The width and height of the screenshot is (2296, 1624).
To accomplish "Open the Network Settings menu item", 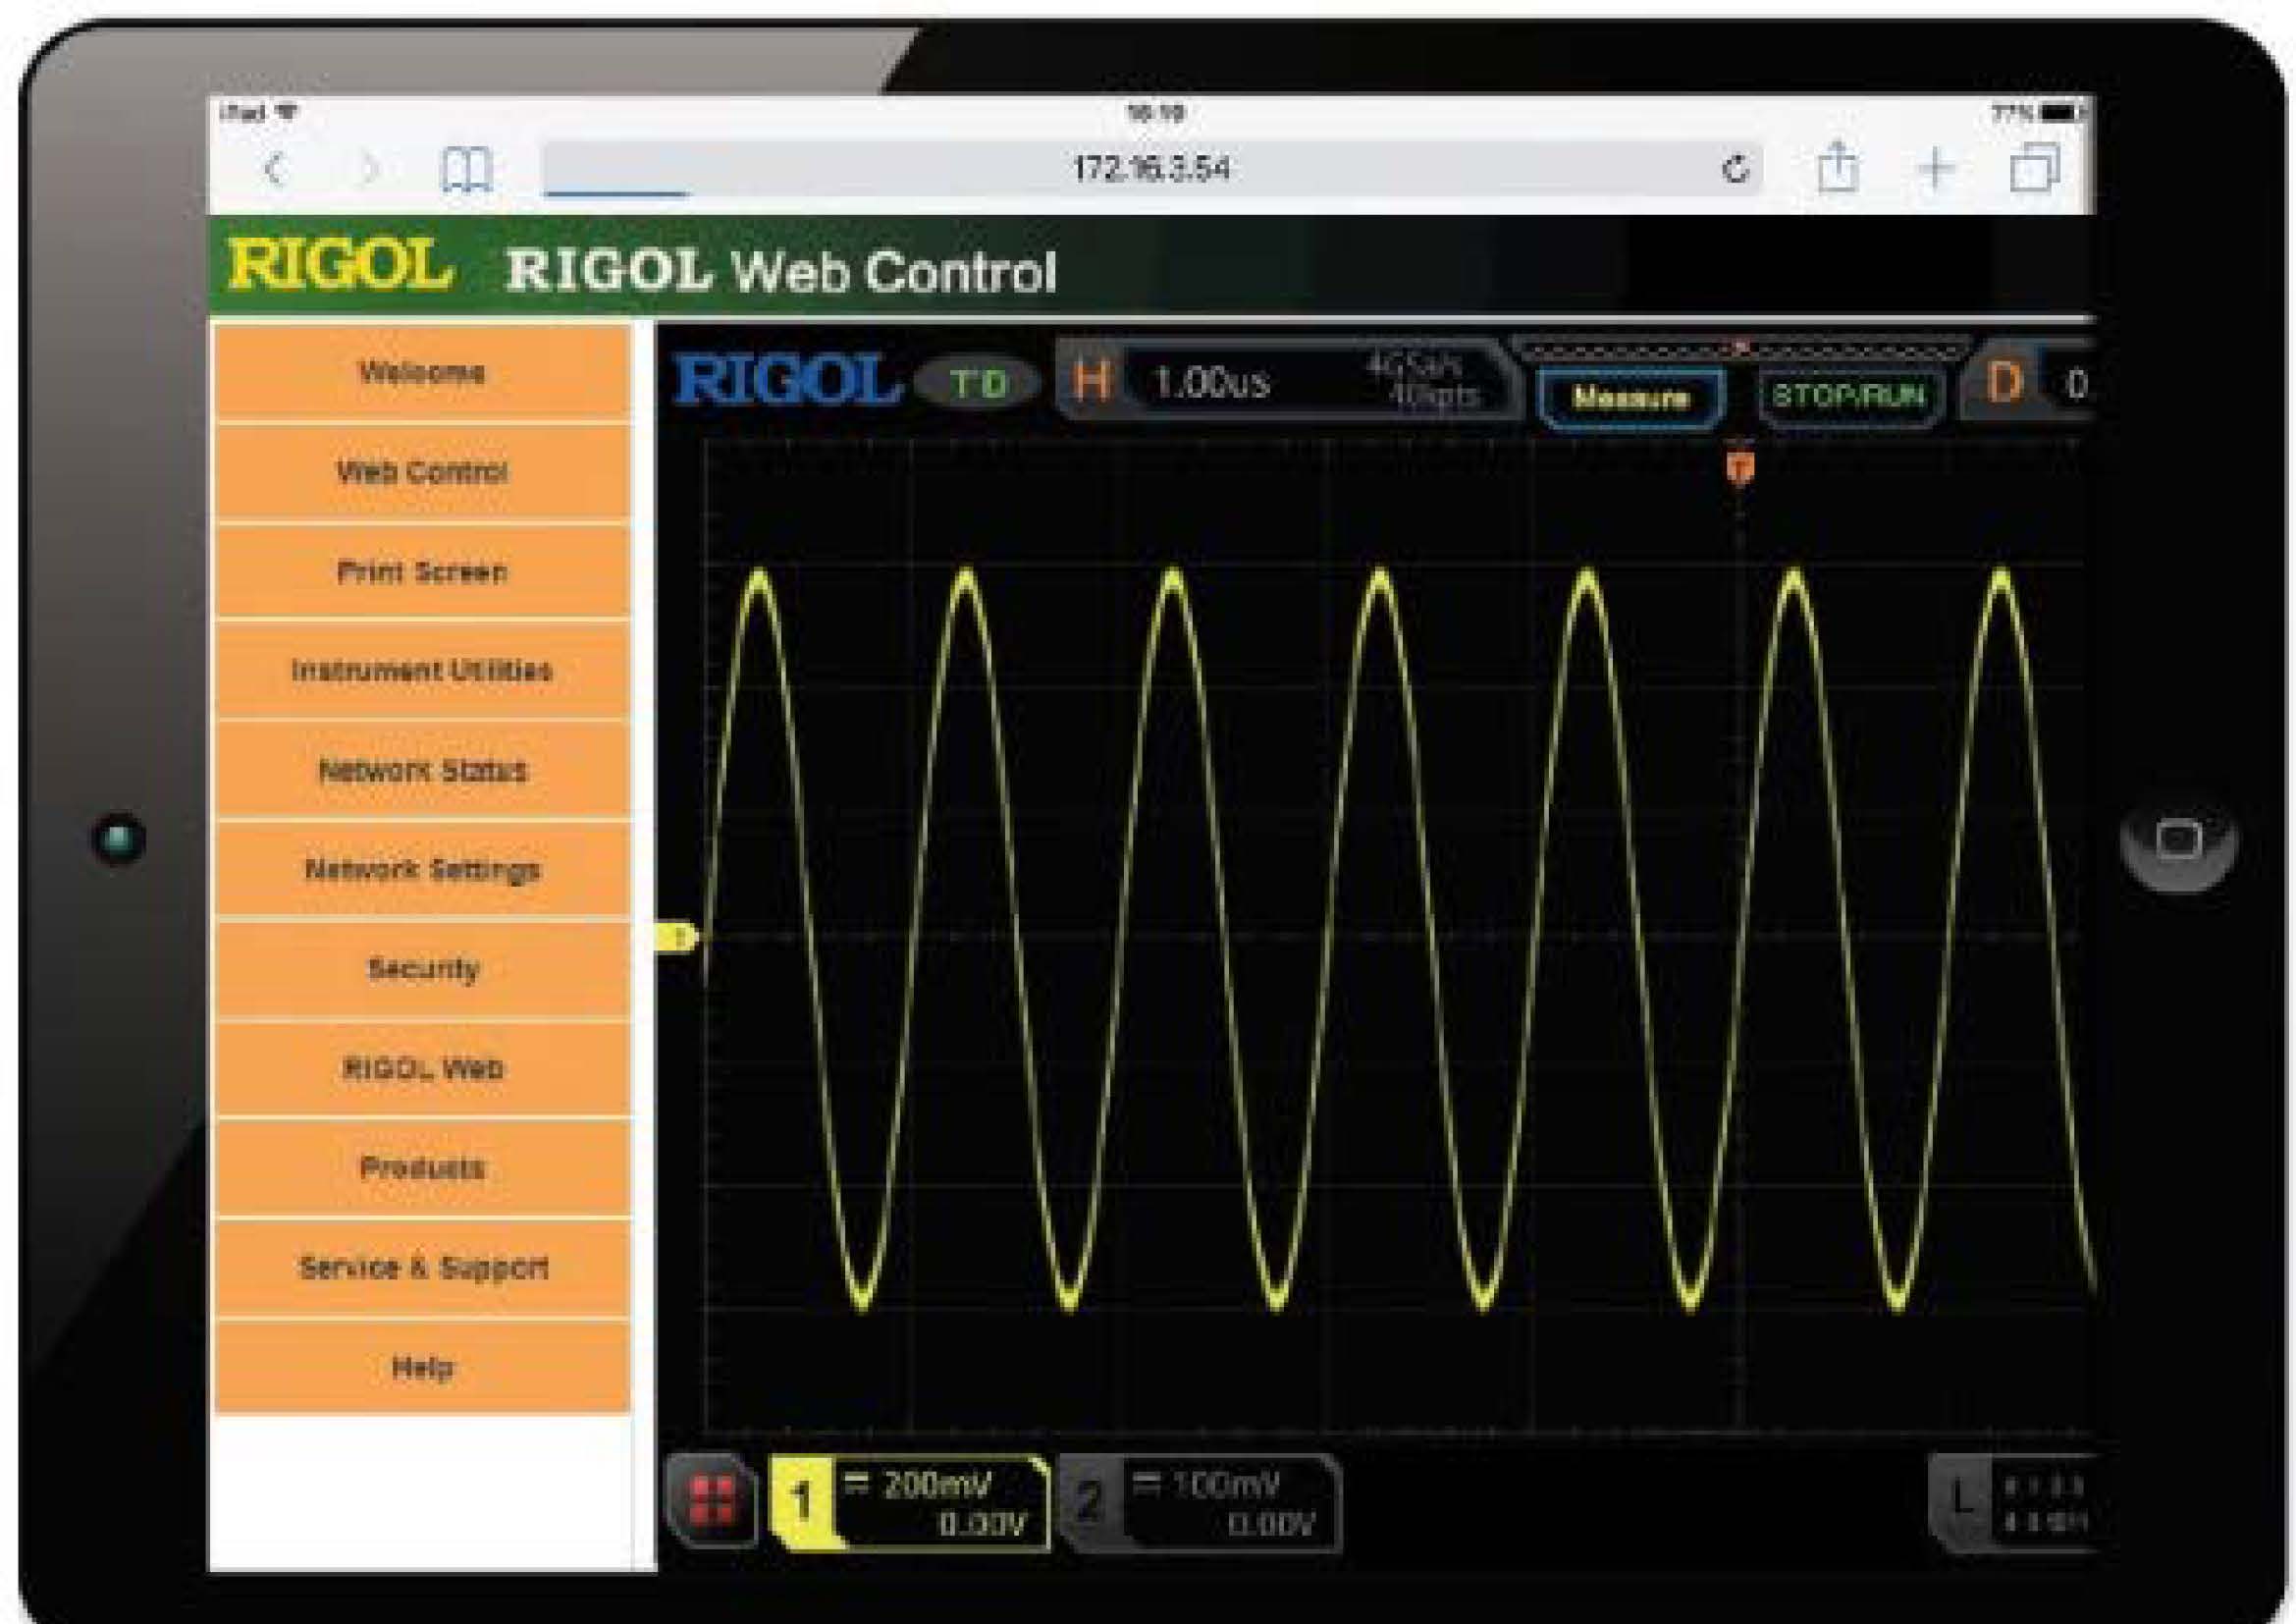I will (x=422, y=869).
